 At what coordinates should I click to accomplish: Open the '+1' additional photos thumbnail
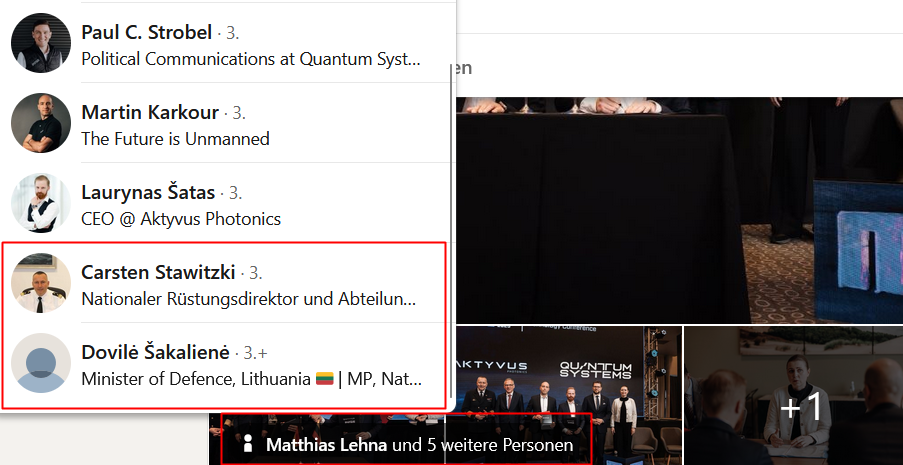click(794, 395)
